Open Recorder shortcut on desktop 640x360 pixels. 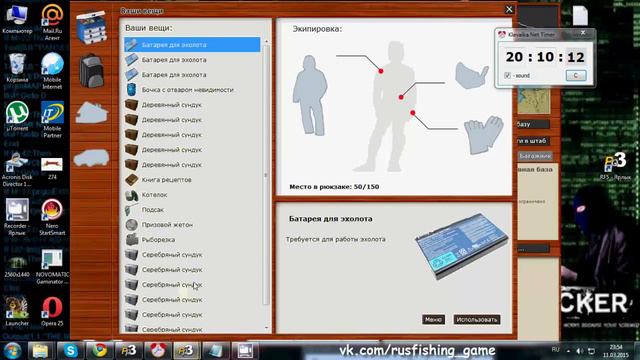coord(17,217)
